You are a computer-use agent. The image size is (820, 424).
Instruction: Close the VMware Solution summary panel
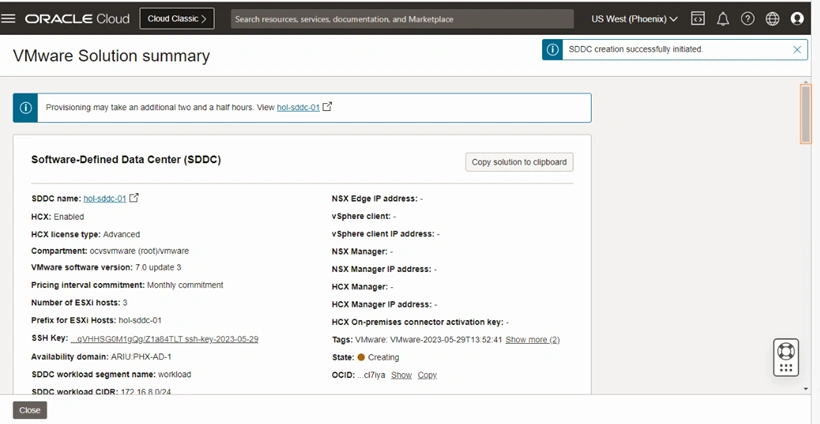[x=30, y=410]
